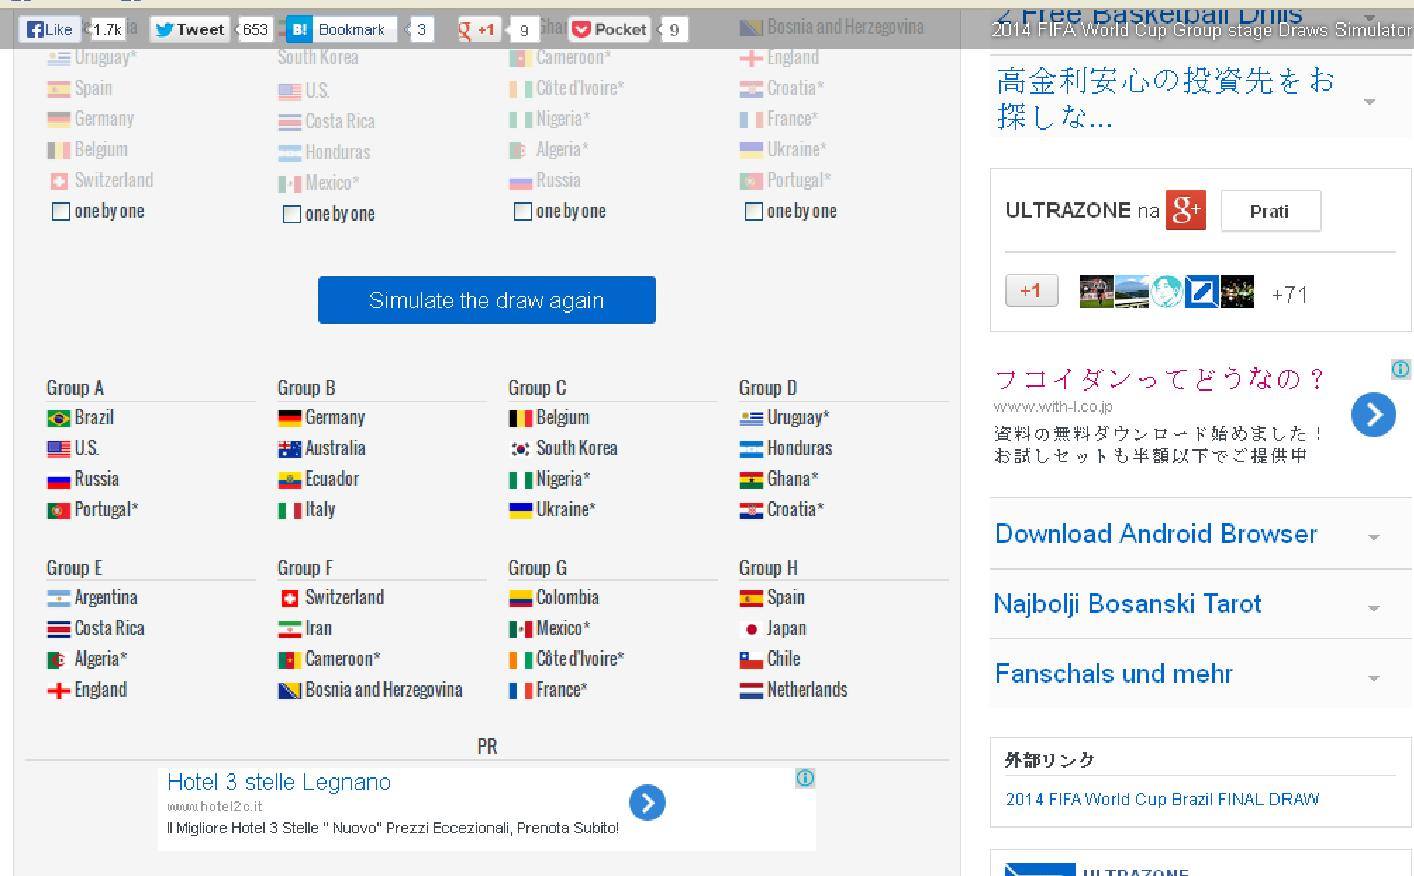Click the +1 button in ULTRAZONE widget
Image resolution: width=1414 pixels, height=876 pixels.
pos(1031,291)
